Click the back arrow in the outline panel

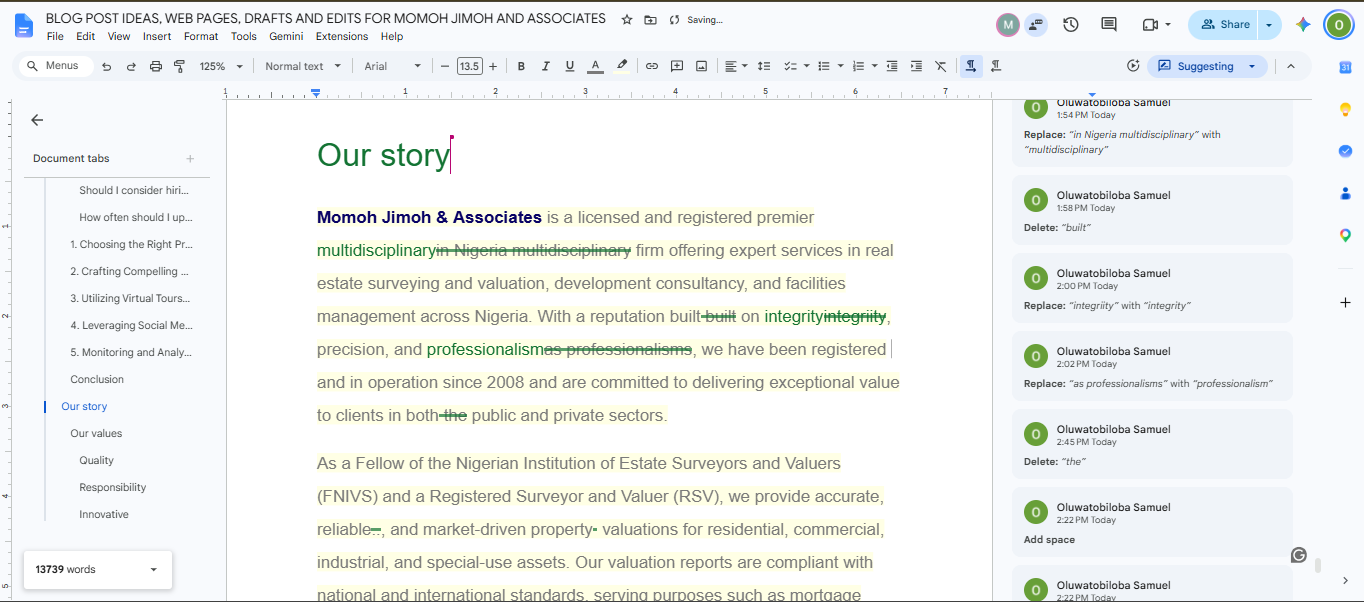pos(37,120)
